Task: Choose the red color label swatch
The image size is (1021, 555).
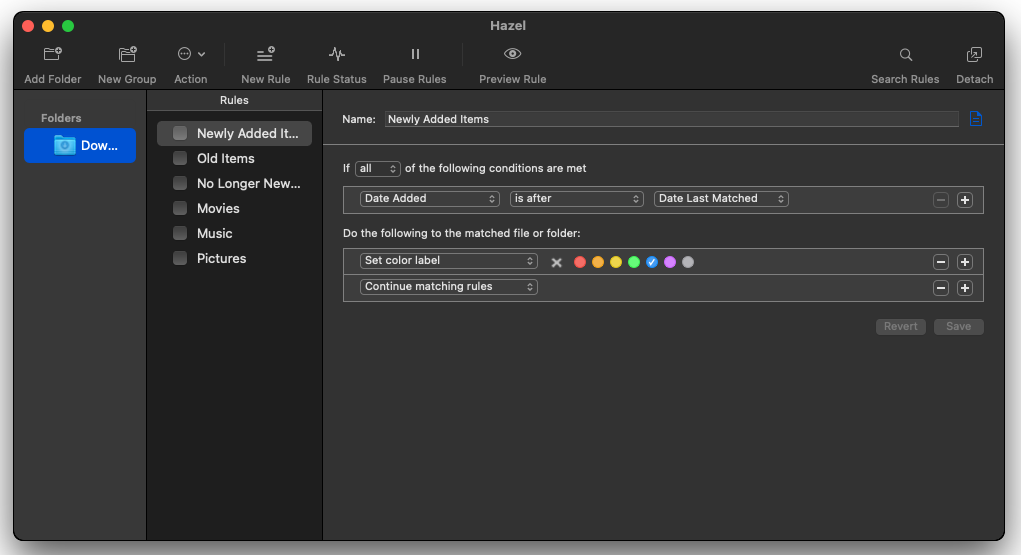Action: [x=580, y=262]
